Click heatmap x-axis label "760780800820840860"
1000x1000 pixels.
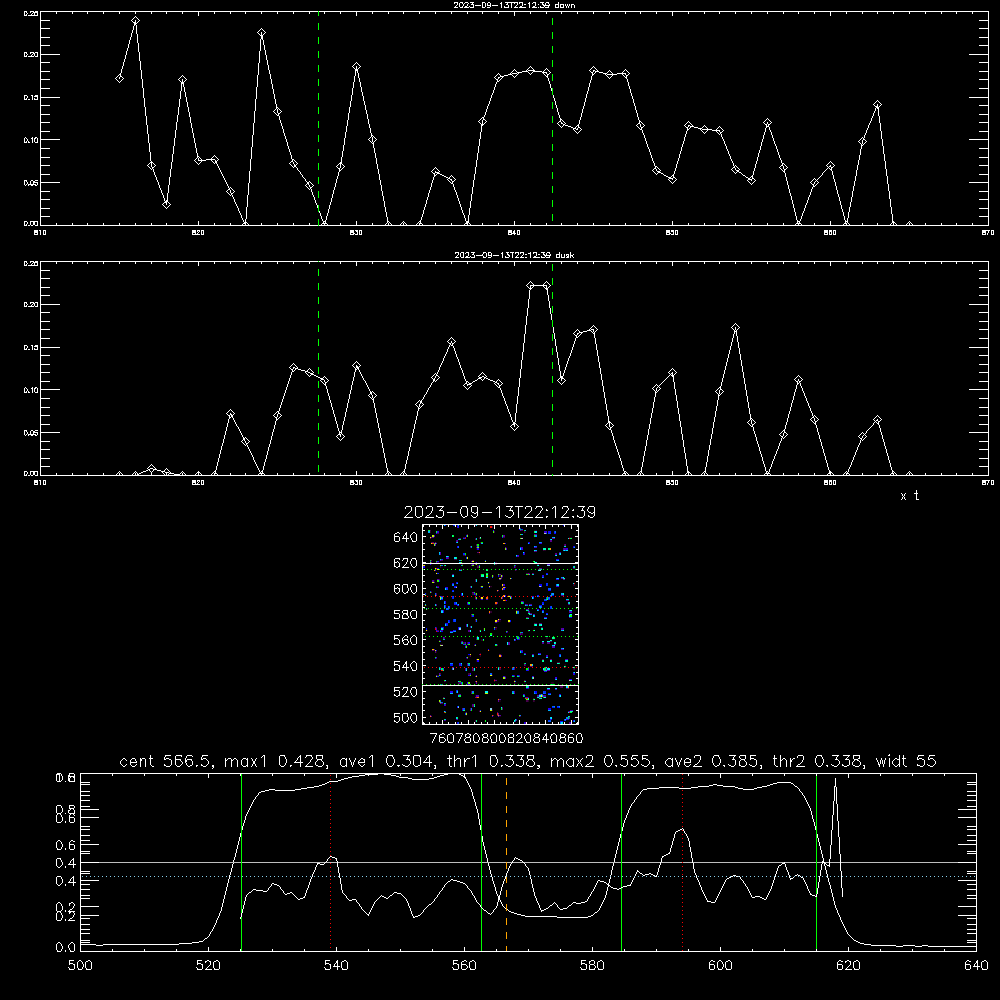coord(506,739)
